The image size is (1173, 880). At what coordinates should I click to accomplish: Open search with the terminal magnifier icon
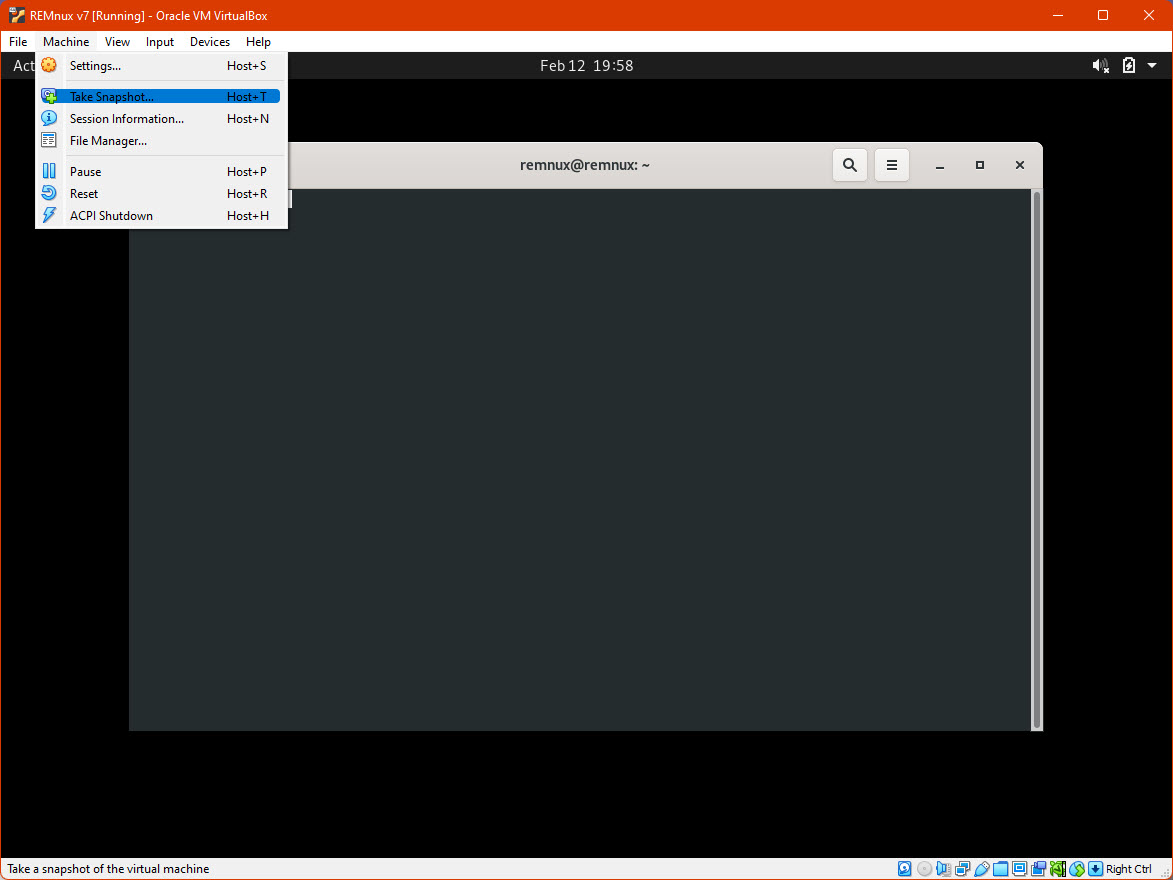click(x=849, y=164)
